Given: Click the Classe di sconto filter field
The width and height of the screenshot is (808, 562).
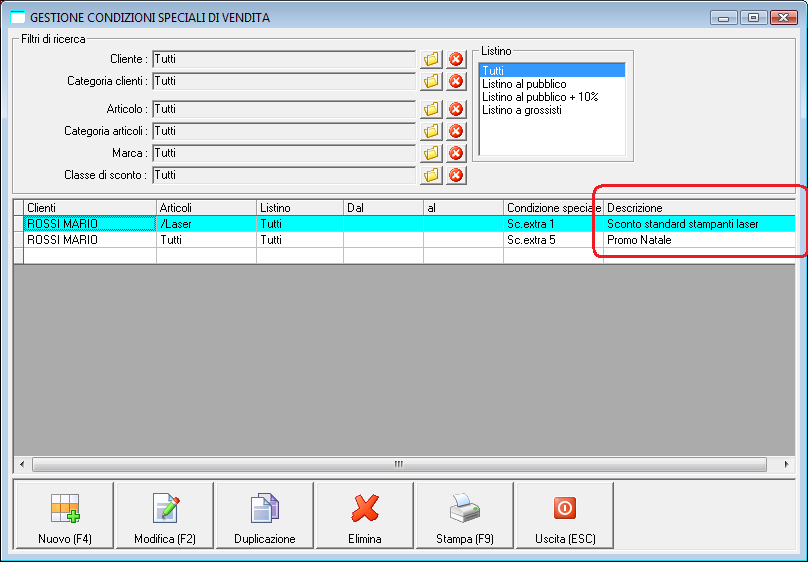Looking at the screenshot, I should coord(284,176).
